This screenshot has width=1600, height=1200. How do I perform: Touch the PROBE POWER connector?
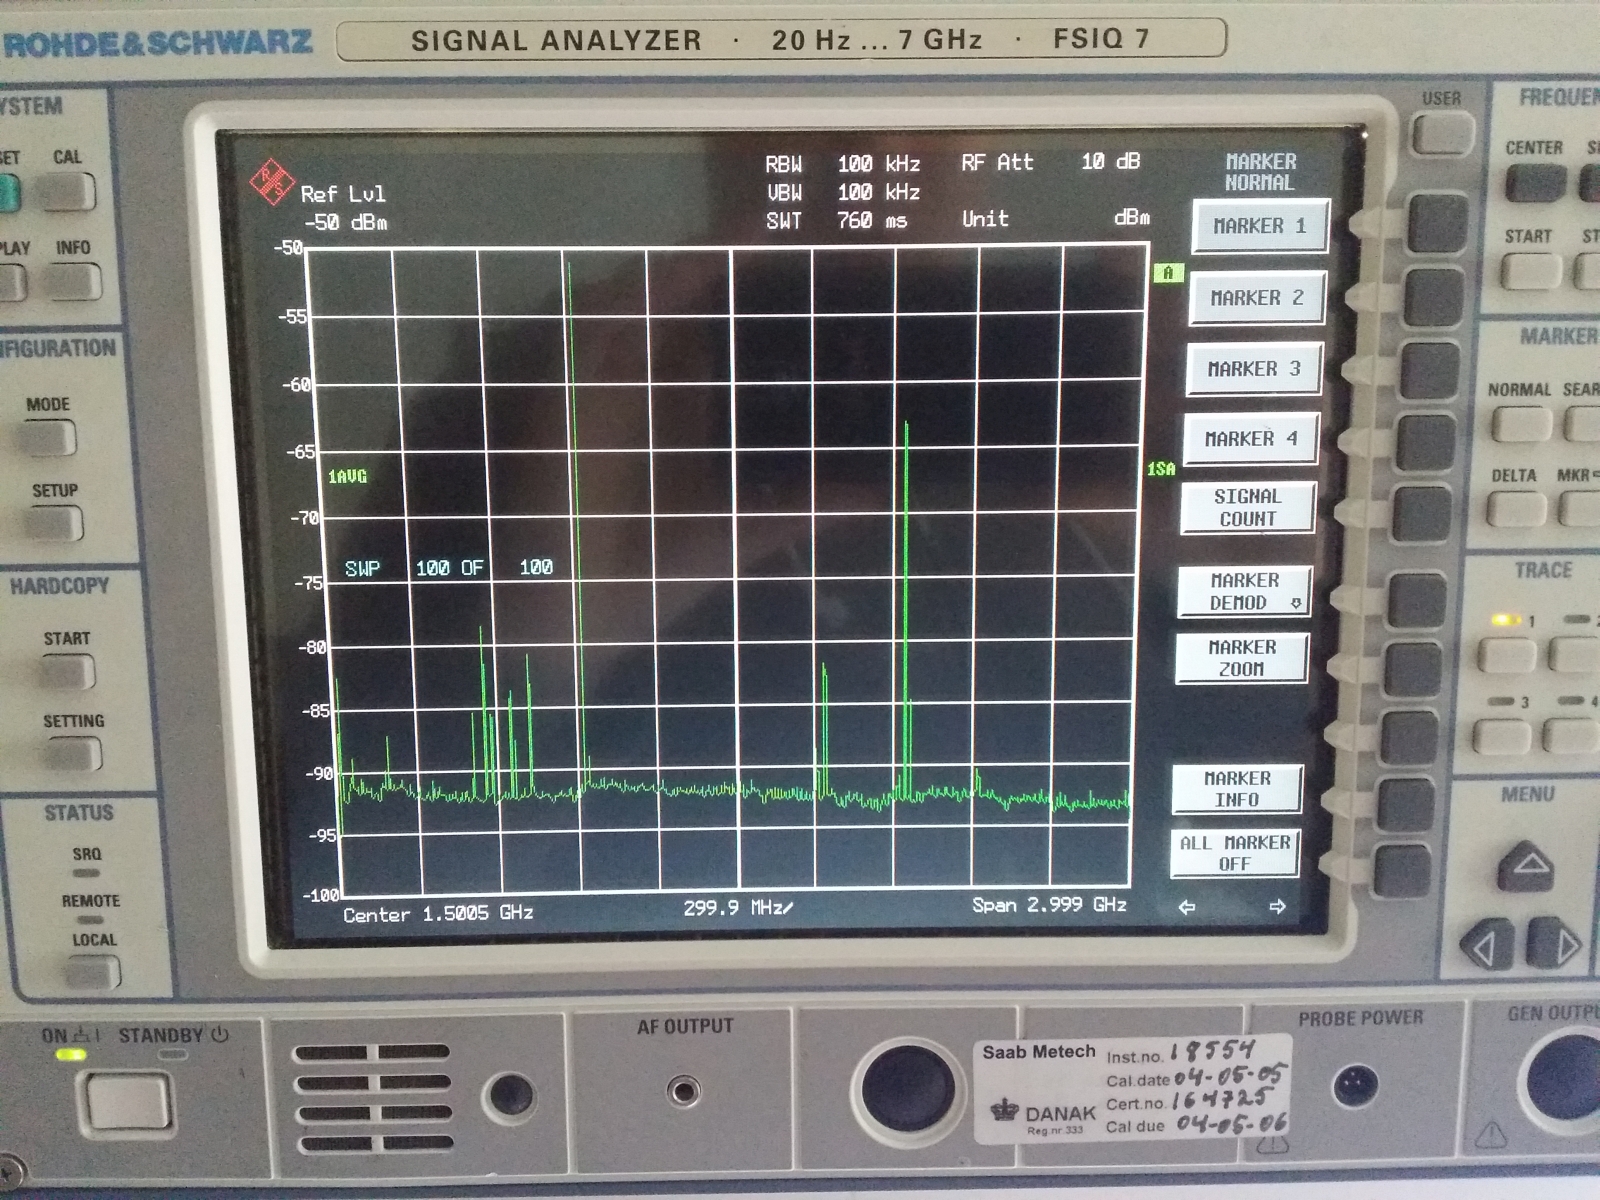pos(1356,1086)
